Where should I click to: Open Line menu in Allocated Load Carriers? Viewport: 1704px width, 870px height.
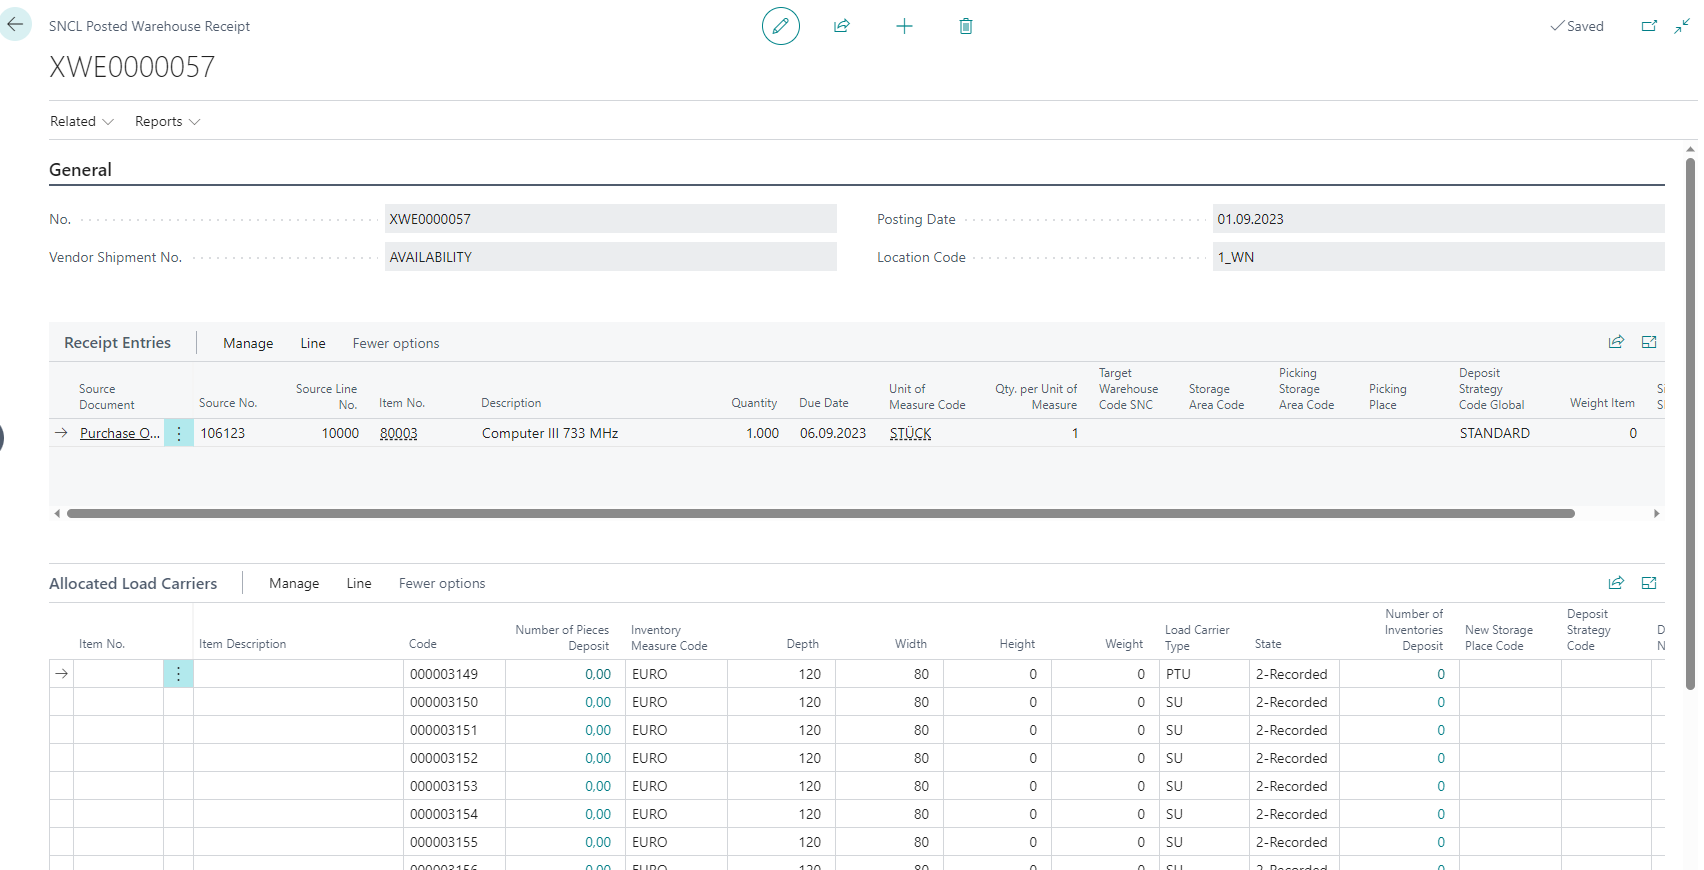(359, 583)
